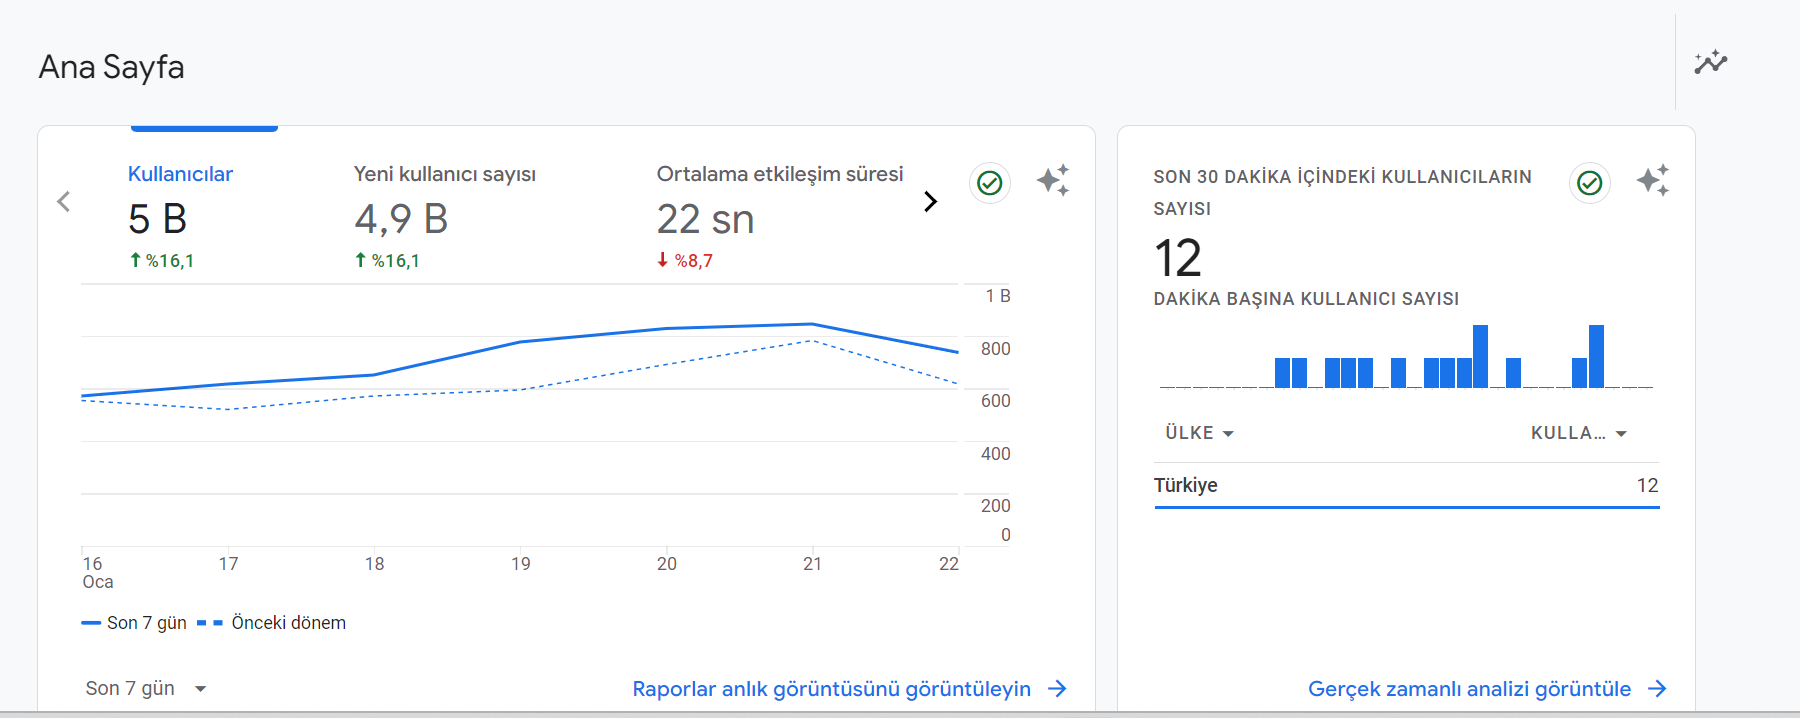
Task: Click the Ana Sayfa page title
Action: (112, 67)
